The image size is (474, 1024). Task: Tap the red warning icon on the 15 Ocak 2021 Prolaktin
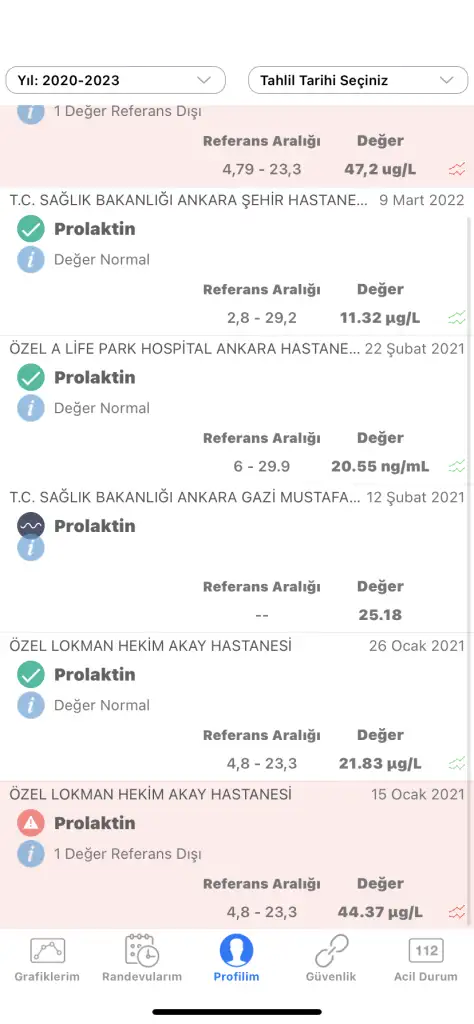[31, 824]
